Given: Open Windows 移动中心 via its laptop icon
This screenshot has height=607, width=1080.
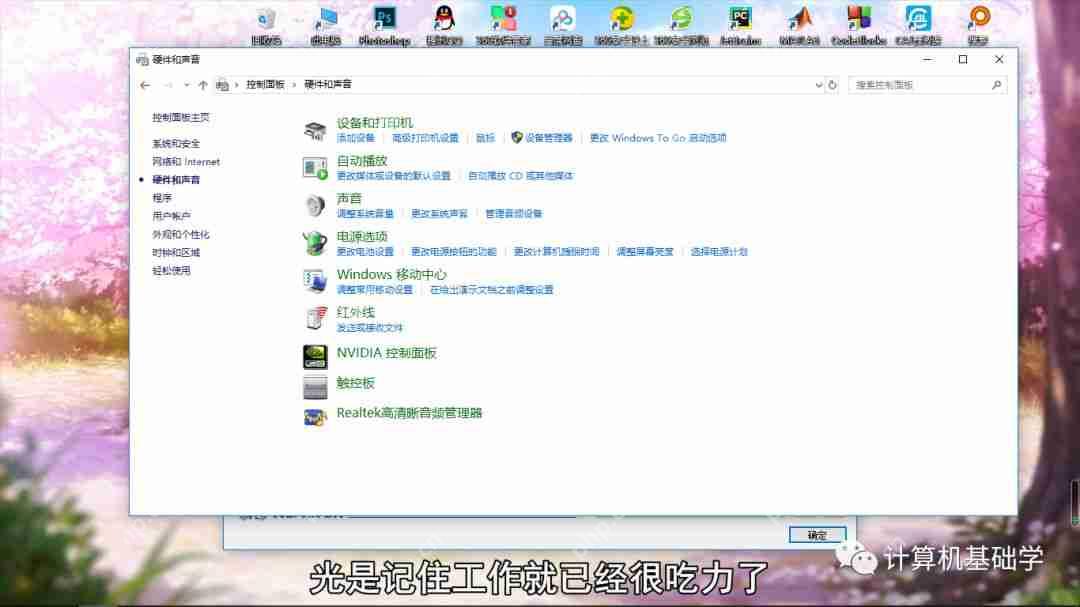Looking at the screenshot, I should coord(315,281).
